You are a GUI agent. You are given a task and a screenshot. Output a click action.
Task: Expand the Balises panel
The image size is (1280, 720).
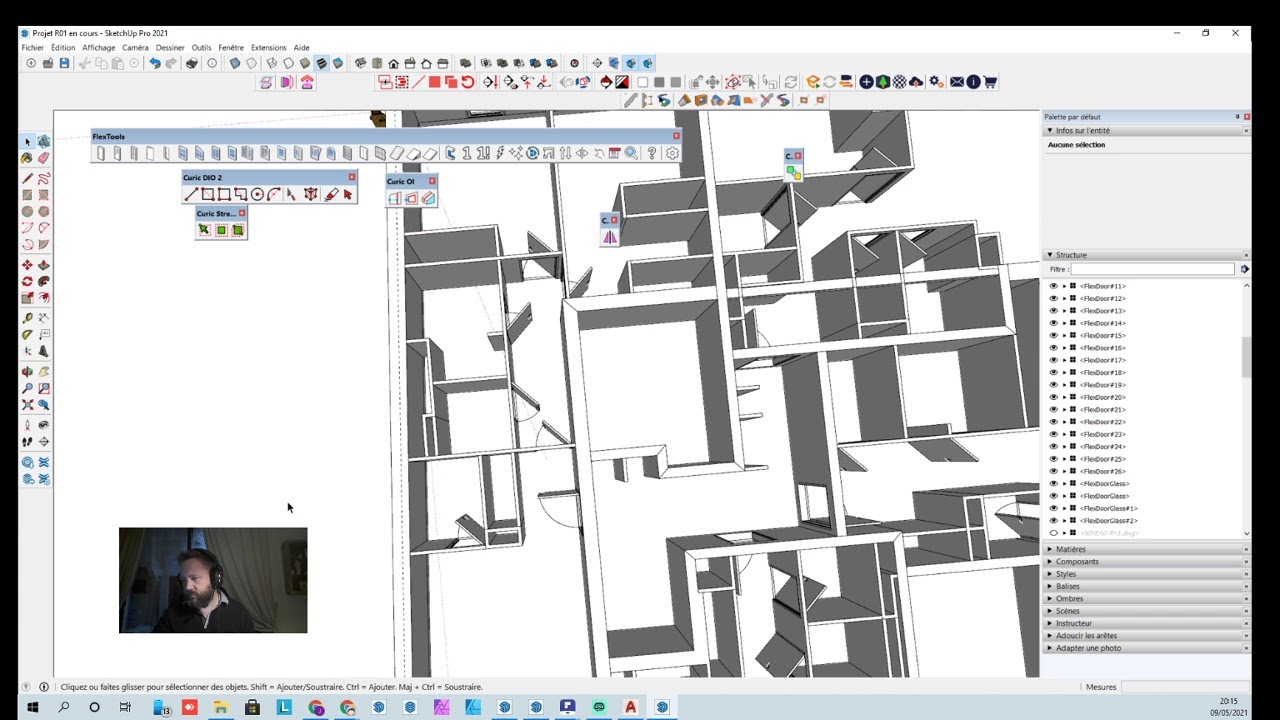click(1050, 586)
